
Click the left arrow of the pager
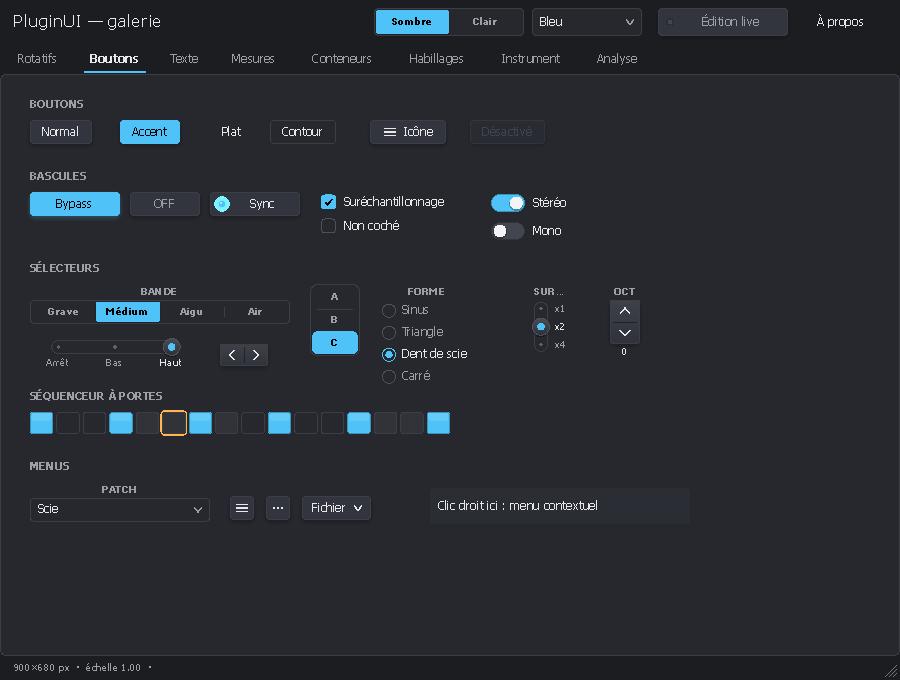[x=232, y=355]
